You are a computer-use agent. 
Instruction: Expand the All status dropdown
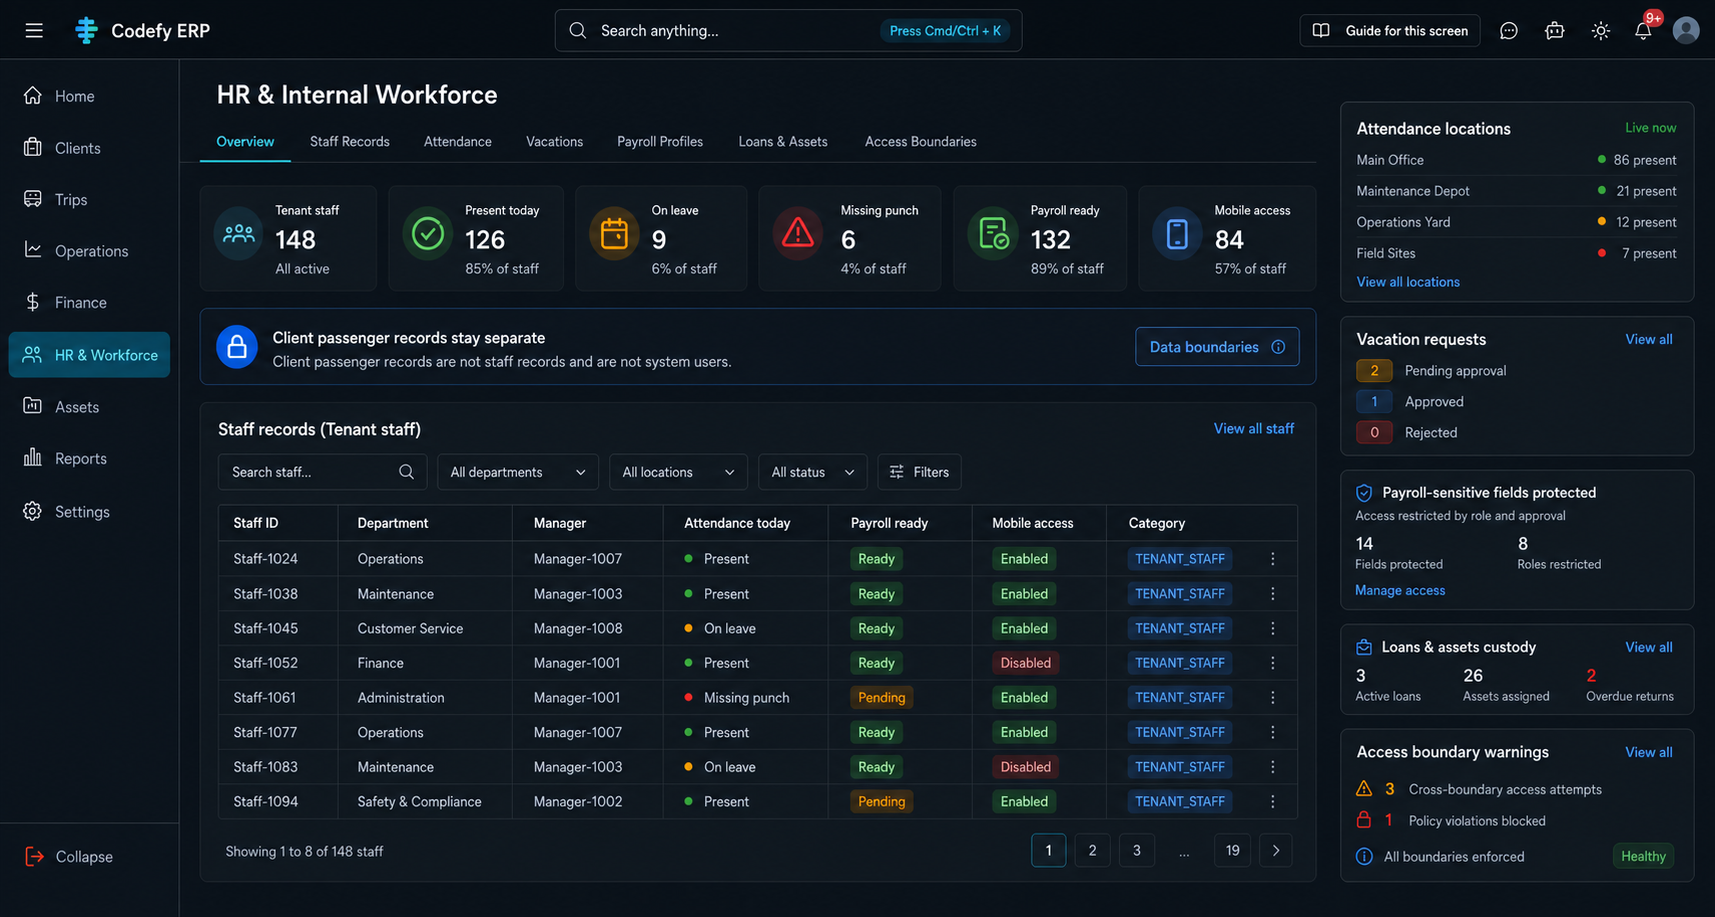pos(812,472)
